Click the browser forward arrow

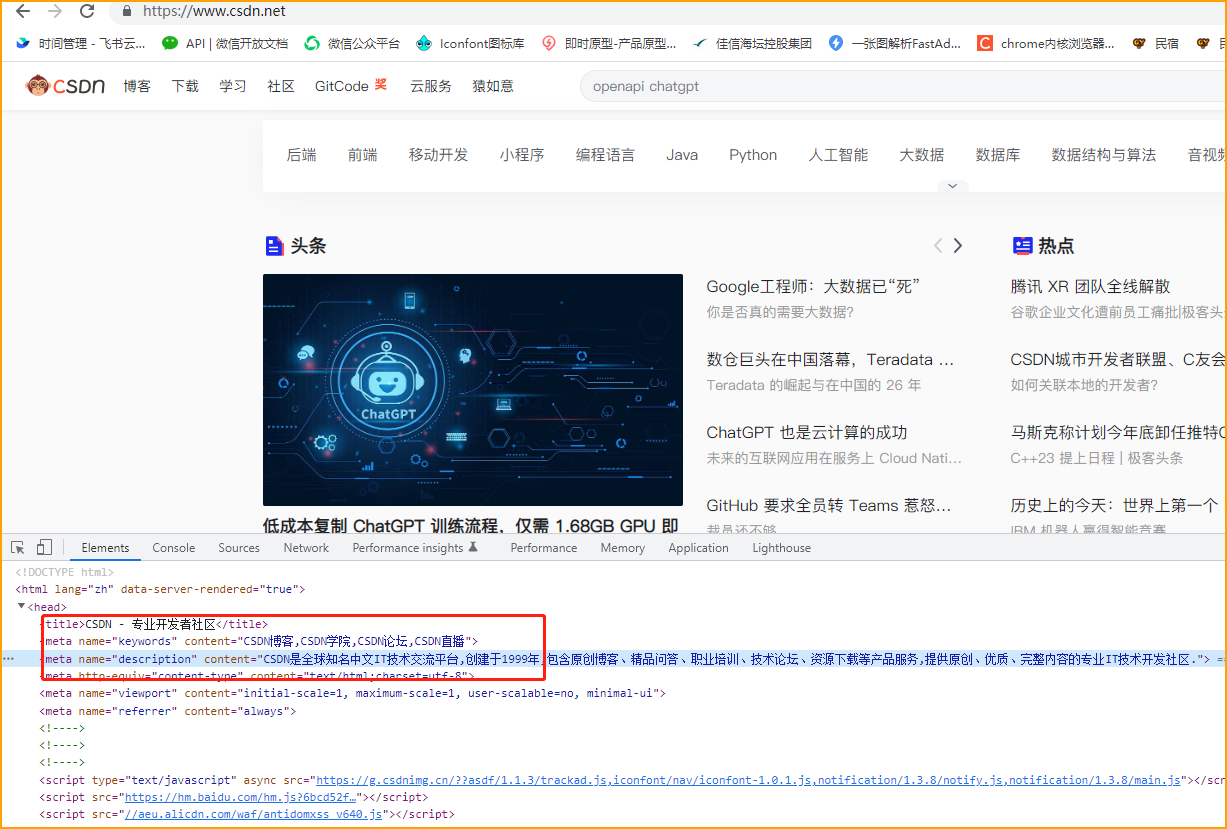[x=55, y=11]
